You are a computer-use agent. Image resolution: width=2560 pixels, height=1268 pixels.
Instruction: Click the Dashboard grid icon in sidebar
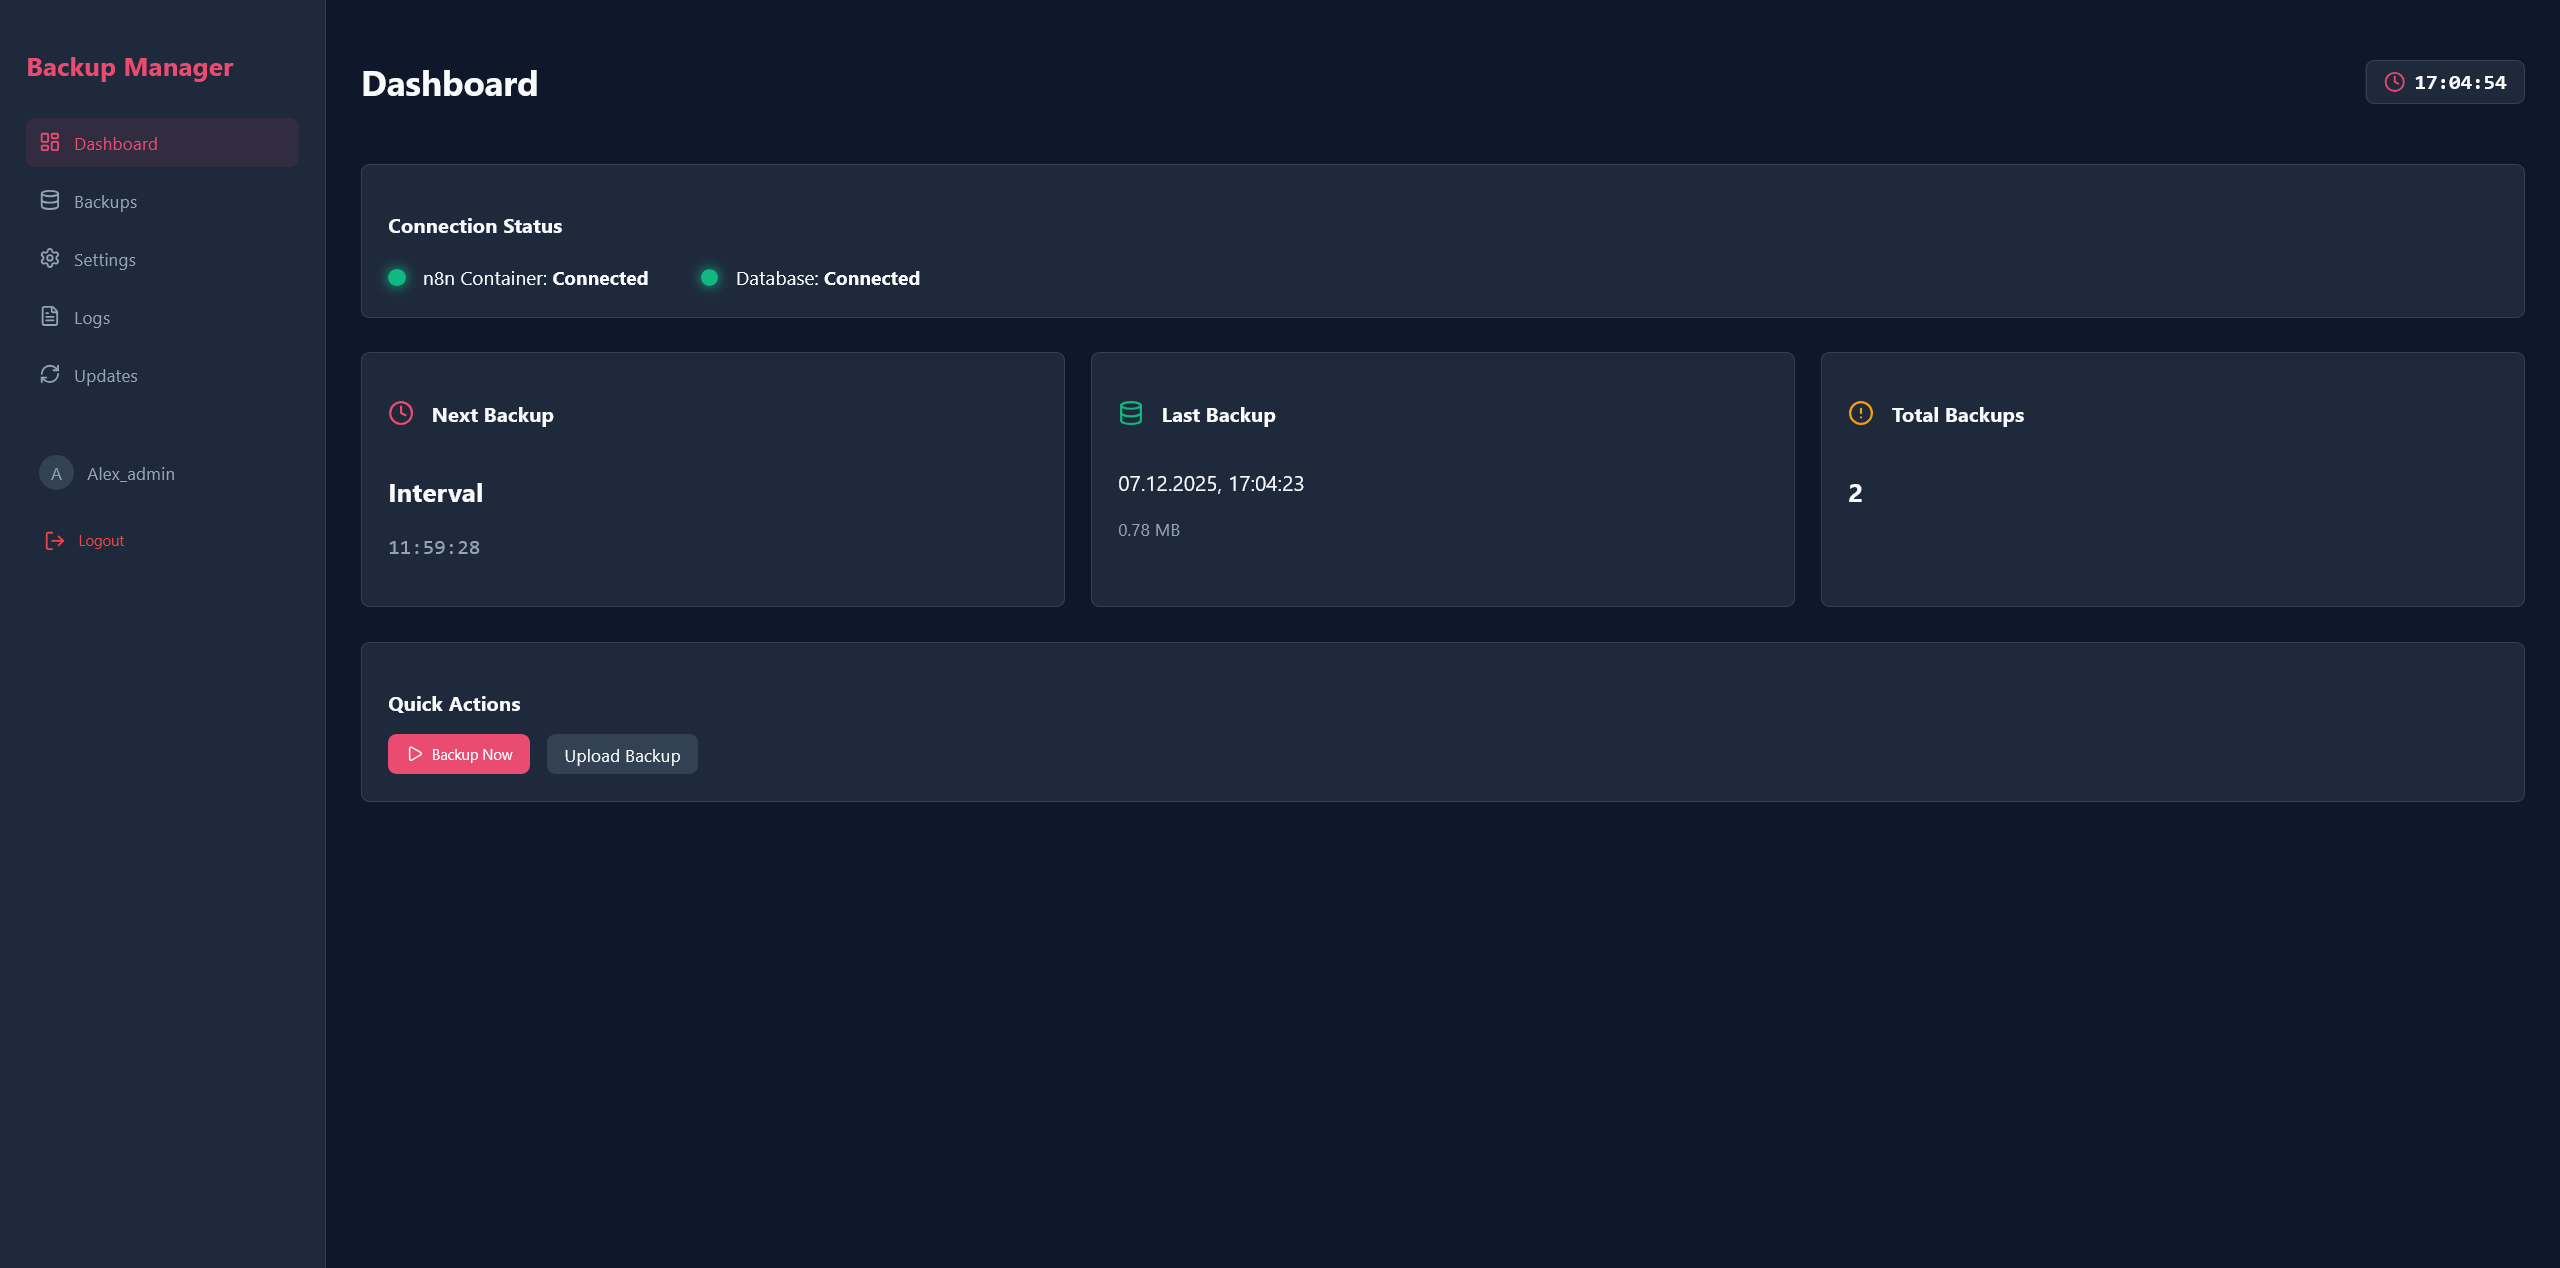(x=50, y=143)
